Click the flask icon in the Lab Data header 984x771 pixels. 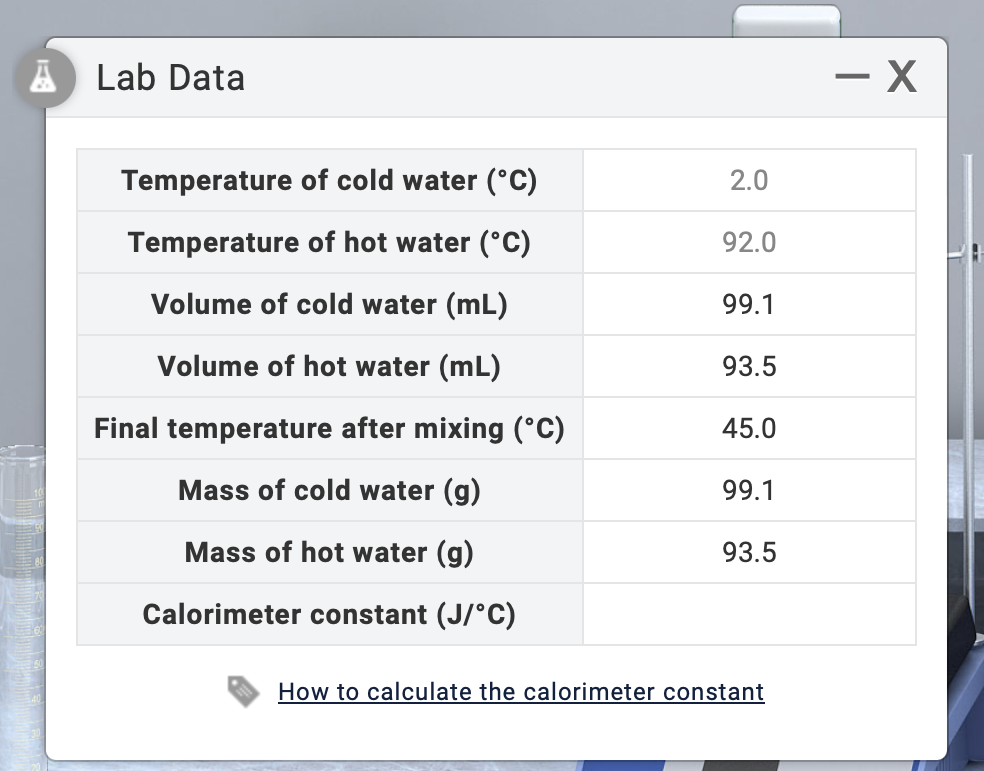tap(45, 78)
